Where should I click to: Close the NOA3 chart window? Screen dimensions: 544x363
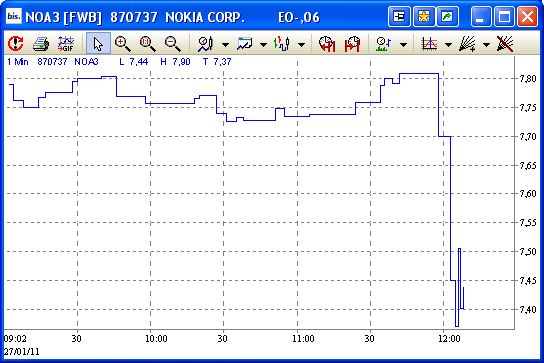pyautogui.click(x=527, y=16)
